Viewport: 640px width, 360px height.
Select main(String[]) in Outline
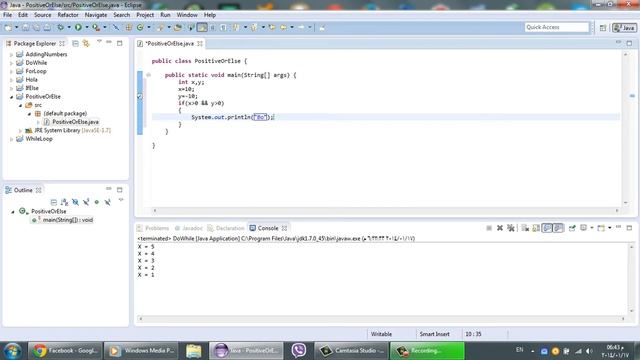point(67,220)
